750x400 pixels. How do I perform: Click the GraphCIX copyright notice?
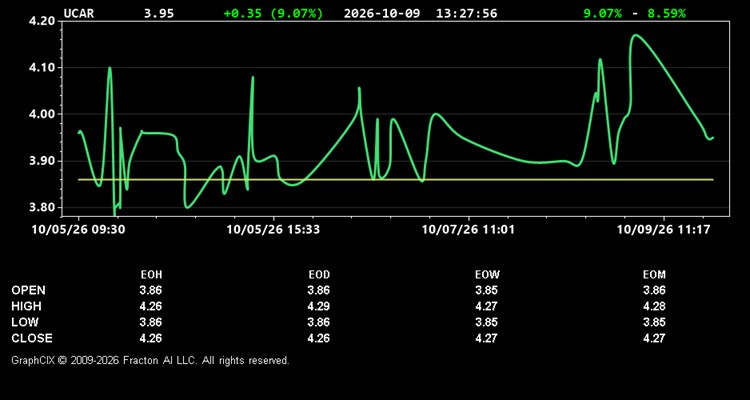(x=150, y=360)
